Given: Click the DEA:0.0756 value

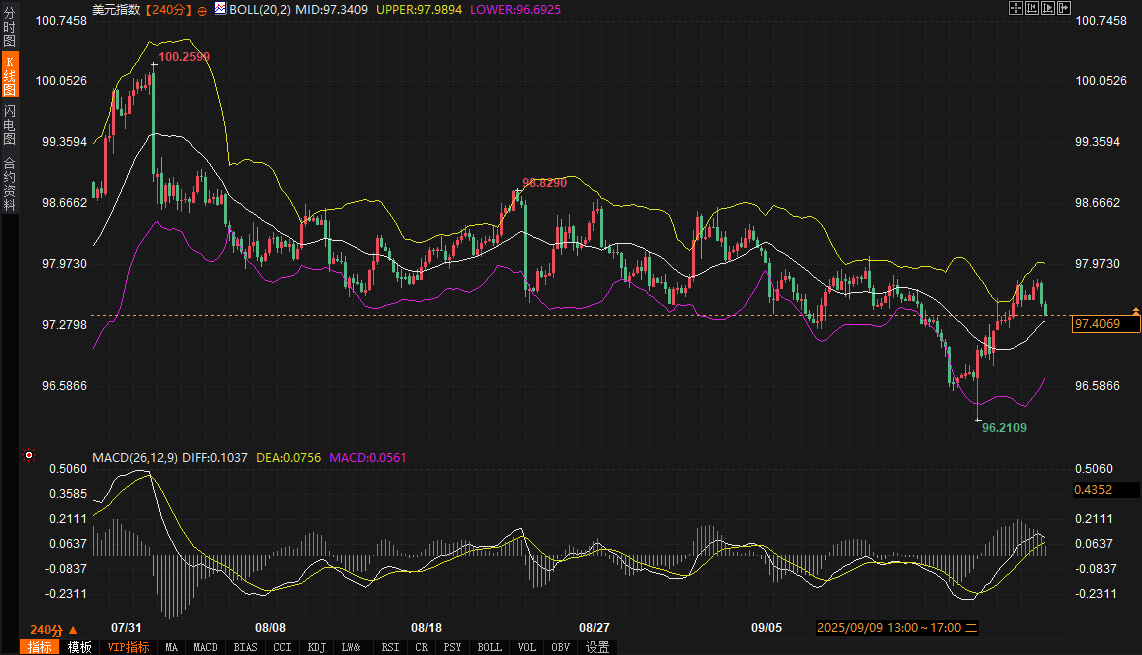Looking at the screenshot, I should pos(288,458).
